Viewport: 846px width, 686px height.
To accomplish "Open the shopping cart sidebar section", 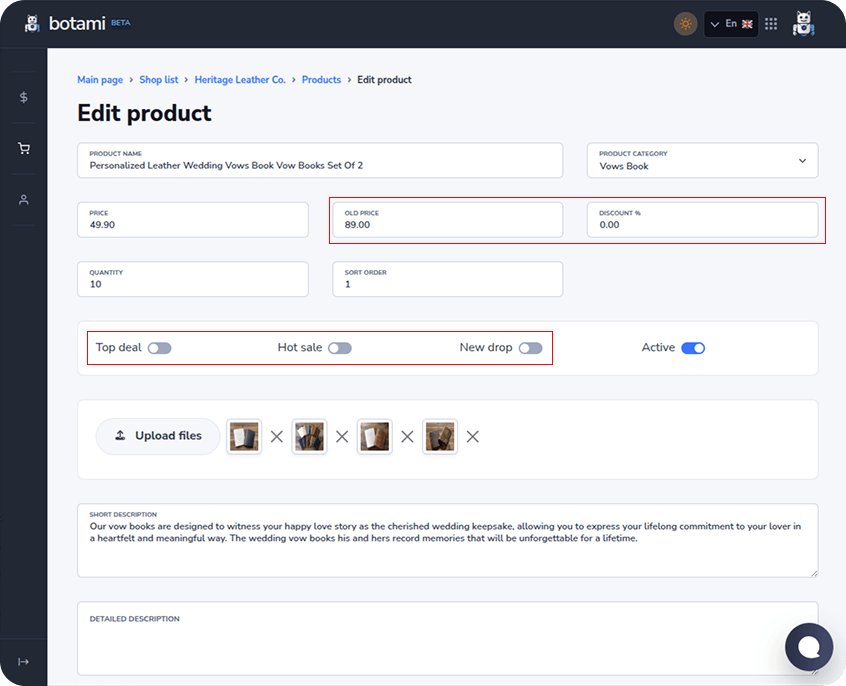I will coord(24,149).
